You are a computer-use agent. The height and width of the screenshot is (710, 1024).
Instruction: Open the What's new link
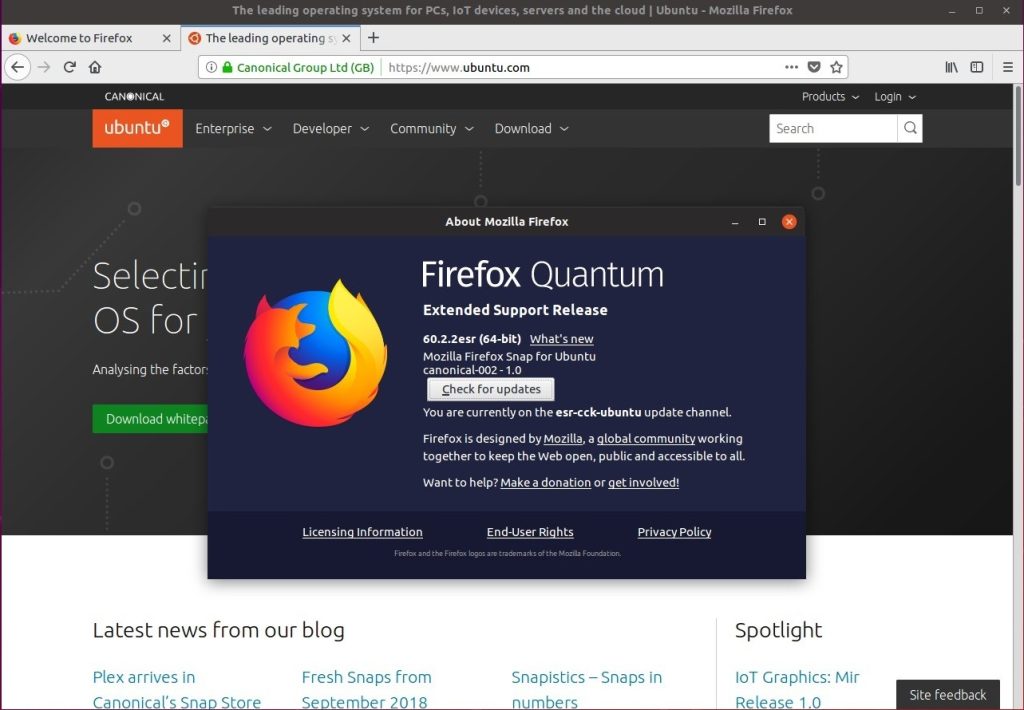point(562,339)
